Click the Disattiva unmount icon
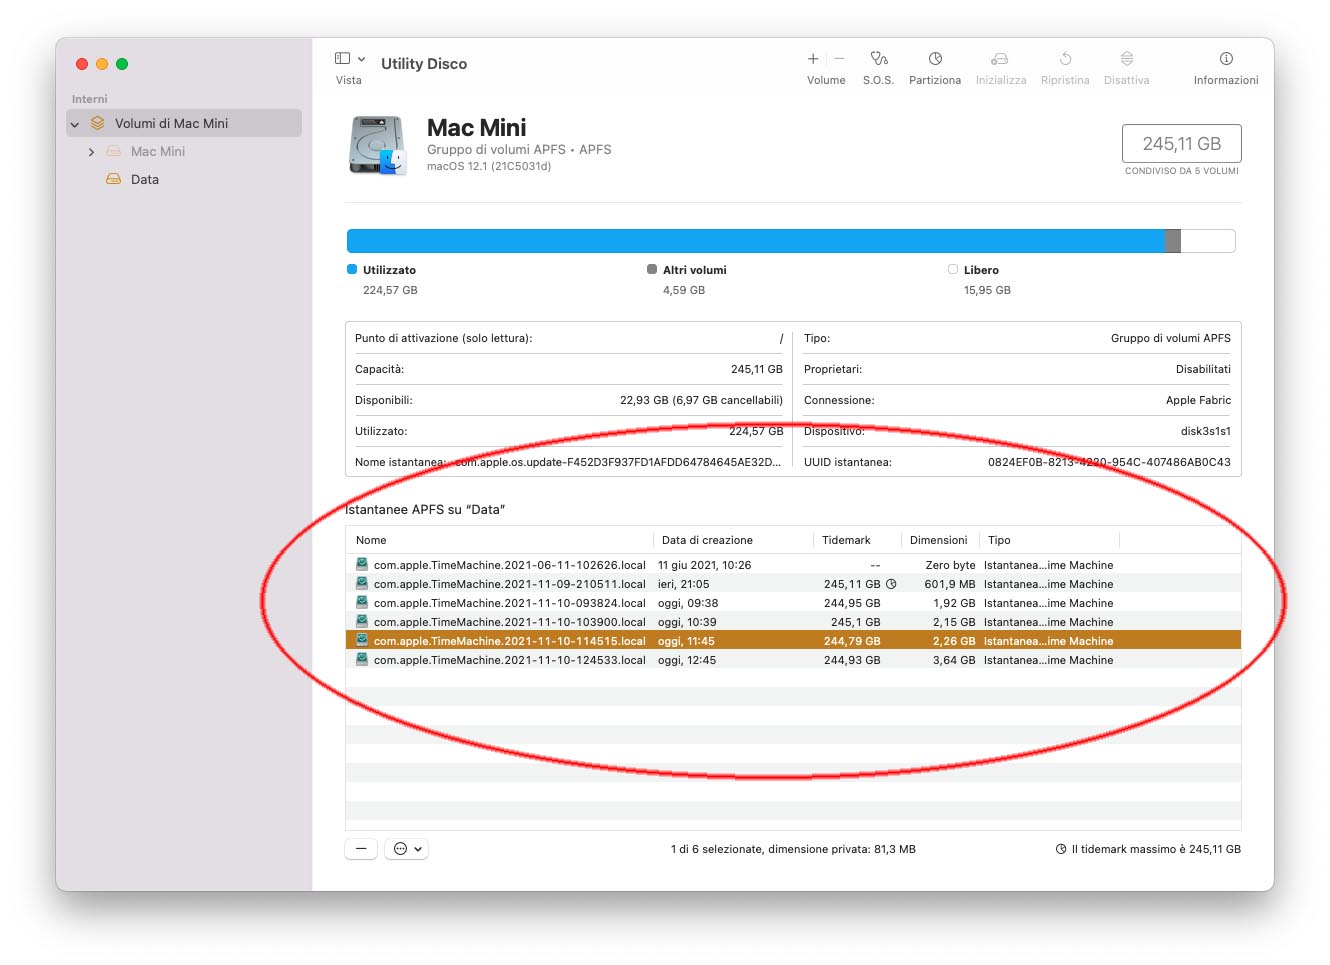 click(1127, 59)
